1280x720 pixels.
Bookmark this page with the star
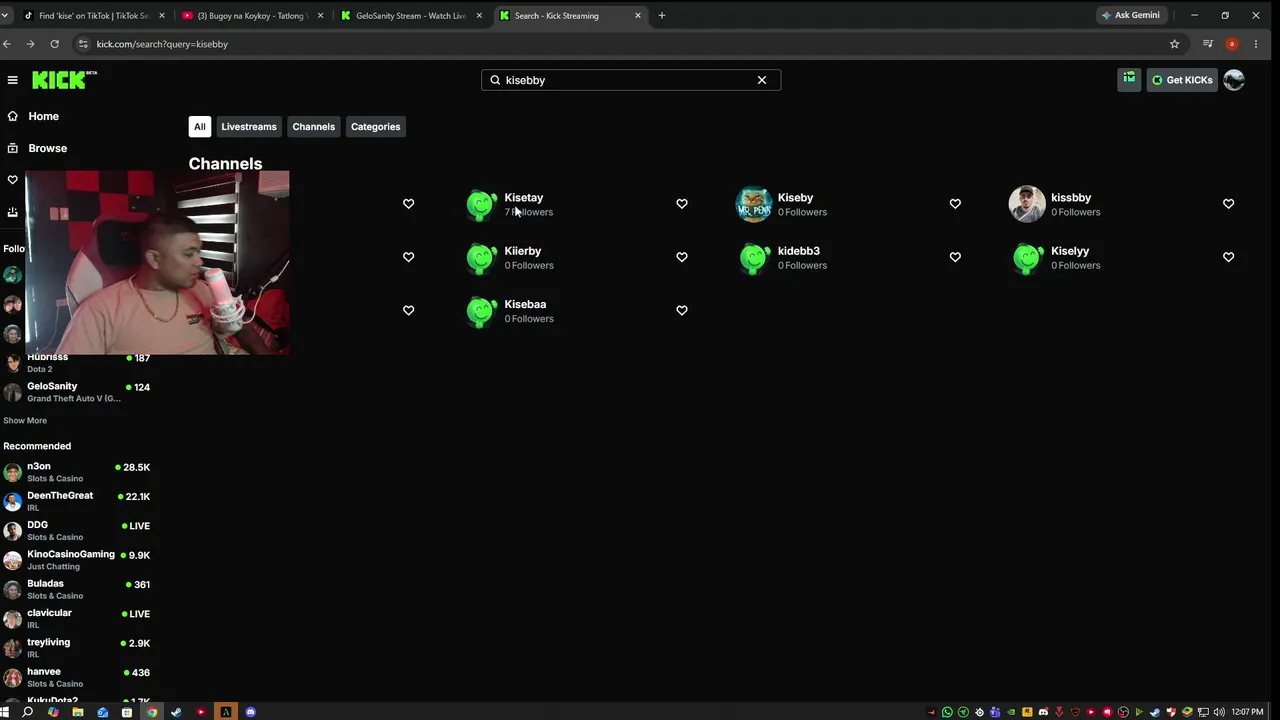click(1175, 44)
